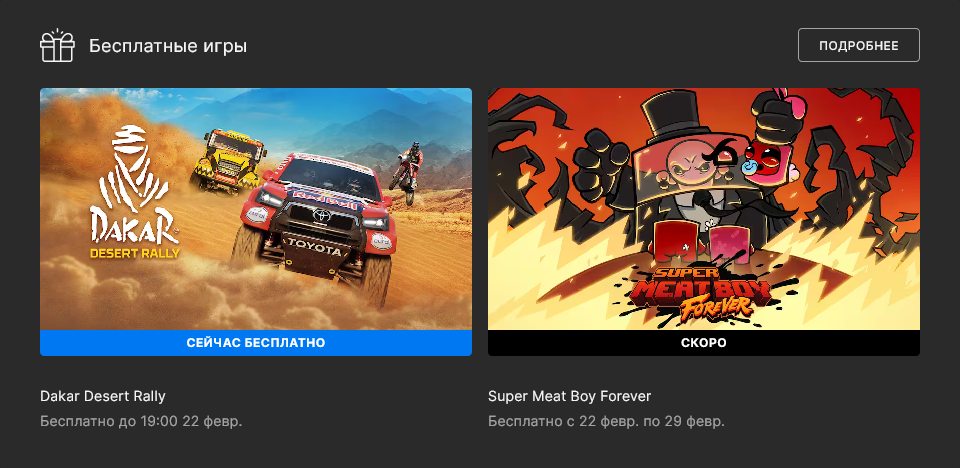The image size is (960, 468).
Task: Click the yellow truck in Dakar artwork
Action: coord(228,160)
